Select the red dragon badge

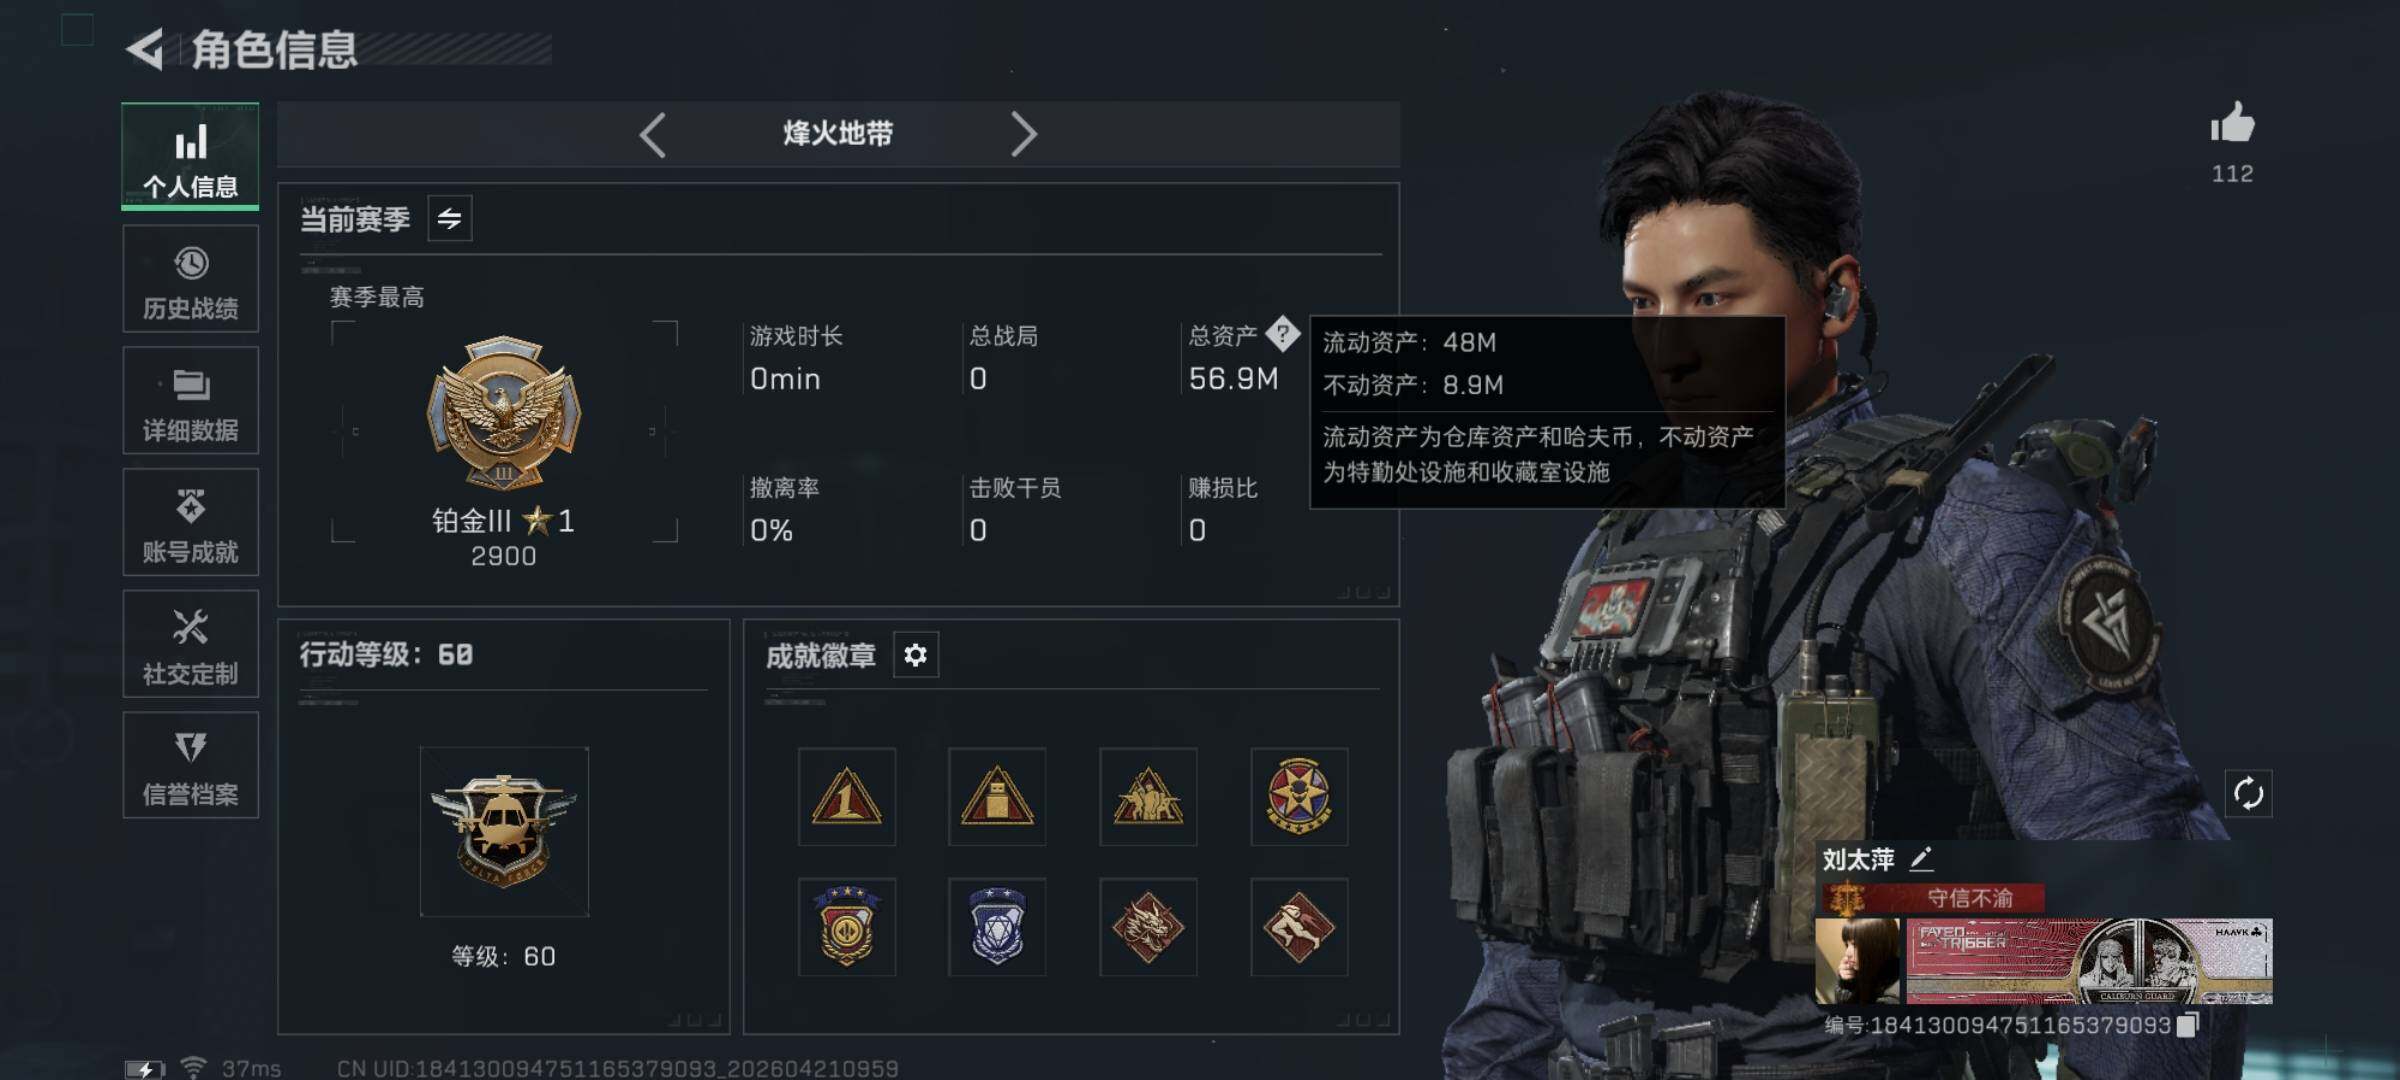point(1148,927)
